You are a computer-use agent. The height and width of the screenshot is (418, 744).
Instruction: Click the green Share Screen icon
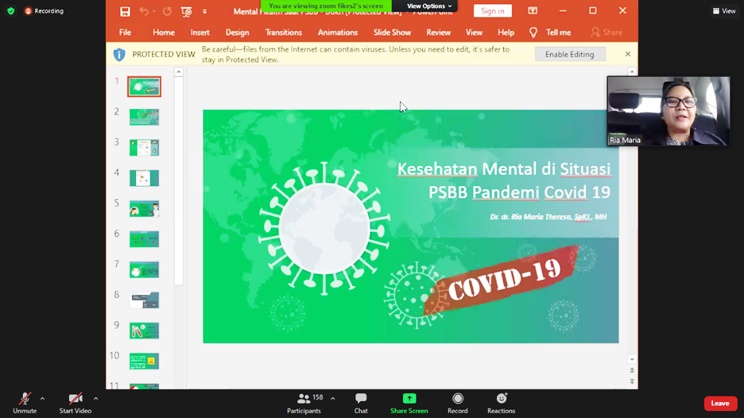(409, 398)
